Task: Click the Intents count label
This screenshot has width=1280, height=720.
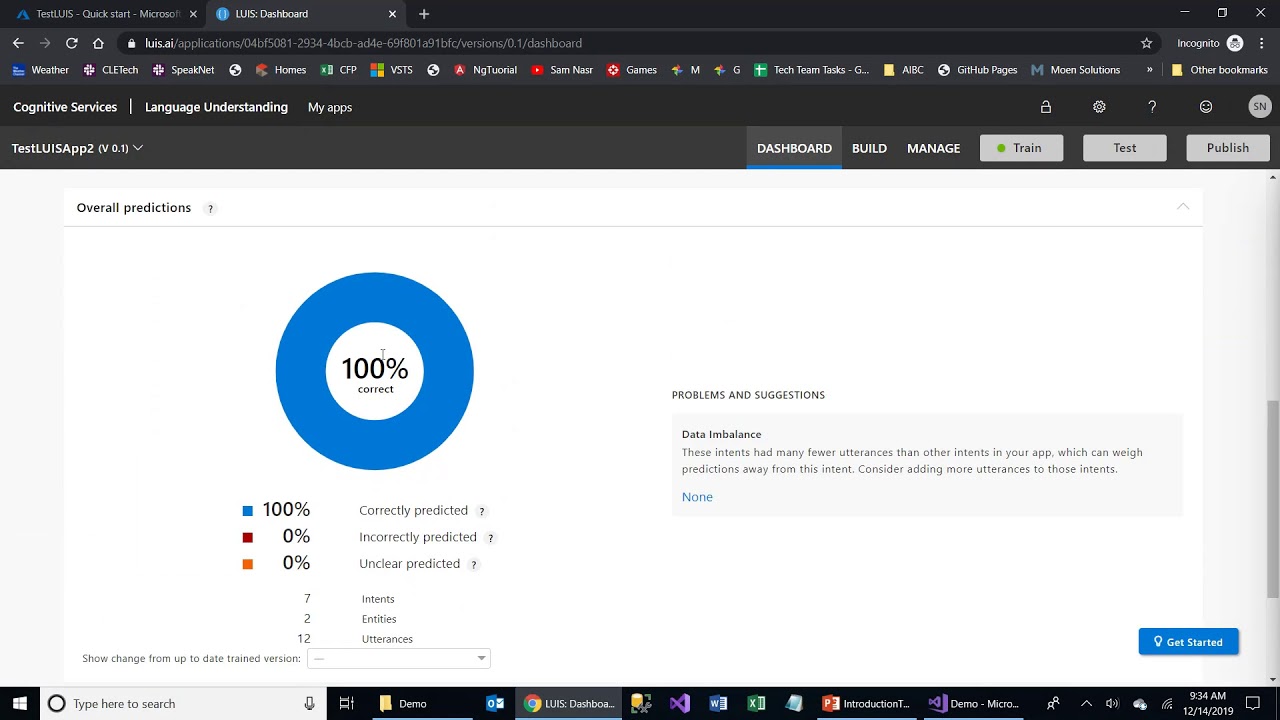Action: [378, 599]
